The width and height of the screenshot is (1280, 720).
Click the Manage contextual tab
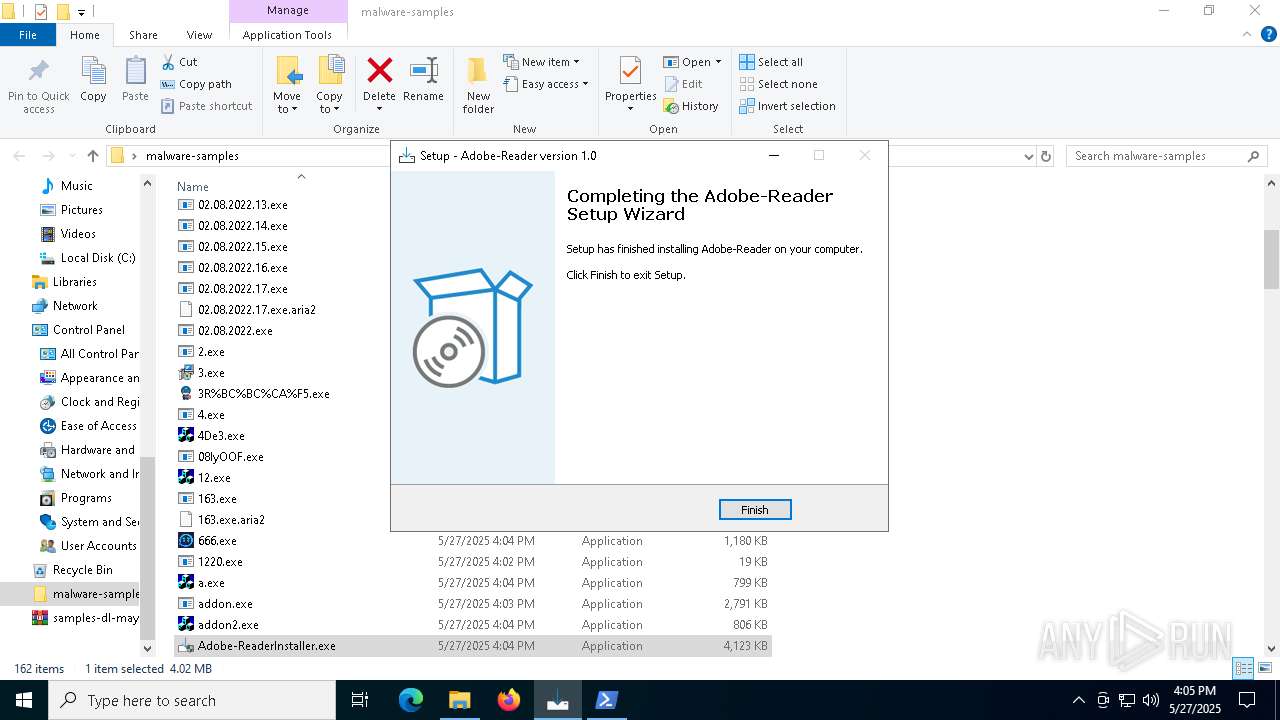coord(288,11)
